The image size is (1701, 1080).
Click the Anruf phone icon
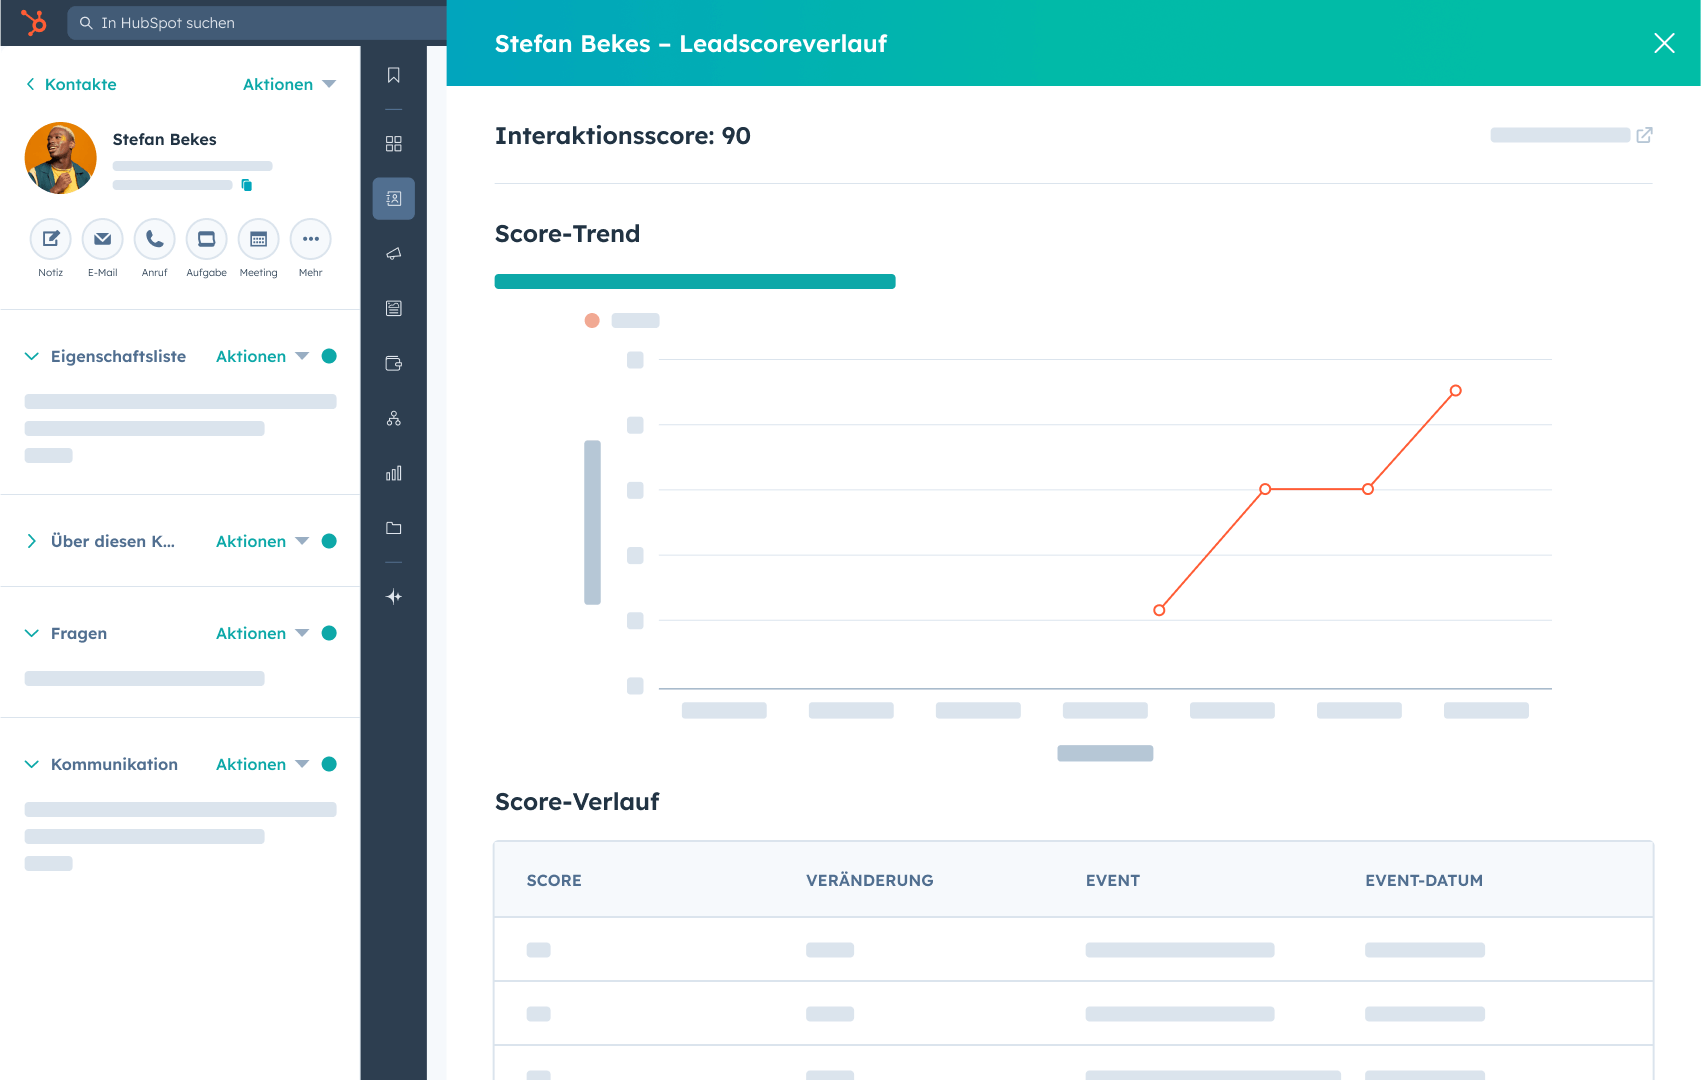155,239
